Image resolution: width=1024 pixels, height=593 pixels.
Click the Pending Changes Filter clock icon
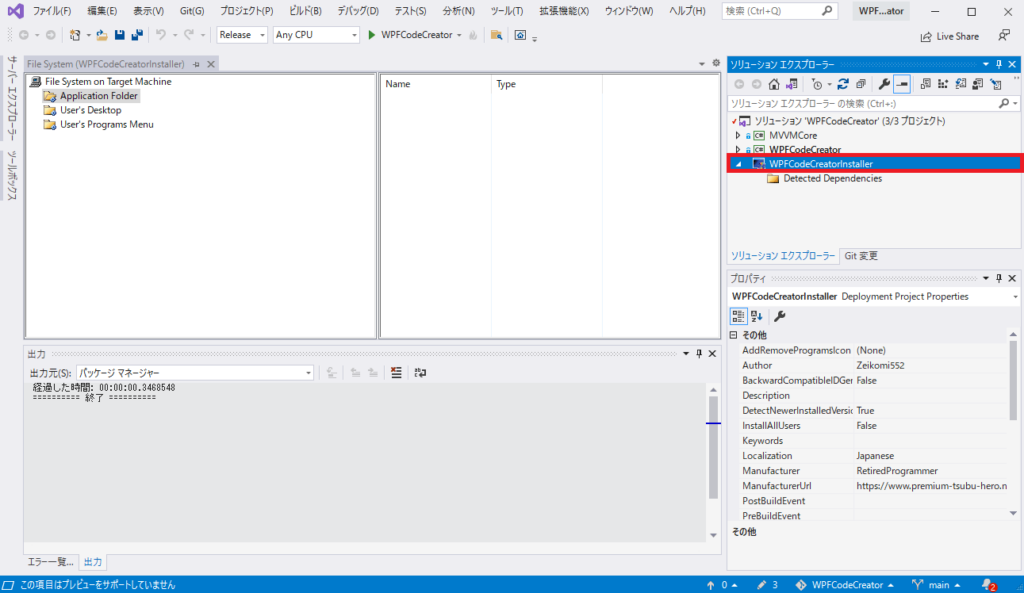(817, 84)
